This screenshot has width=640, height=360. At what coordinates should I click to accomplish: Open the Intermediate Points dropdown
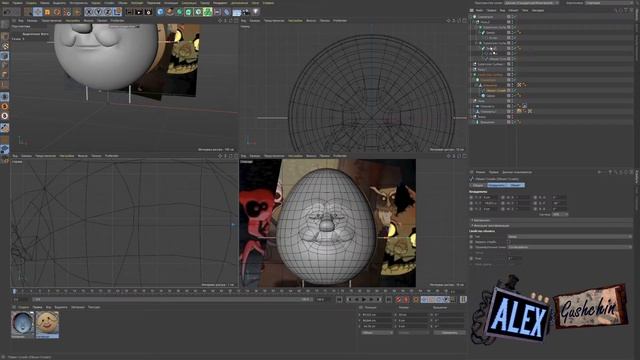pyautogui.click(x=569, y=247)
